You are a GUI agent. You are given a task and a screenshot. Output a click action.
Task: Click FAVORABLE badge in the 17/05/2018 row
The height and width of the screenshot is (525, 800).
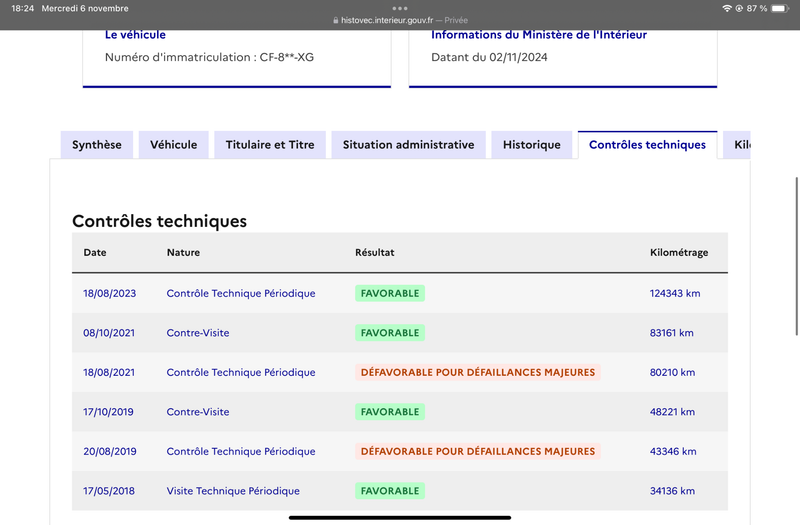pyautogui.click(x=390, y=491)
